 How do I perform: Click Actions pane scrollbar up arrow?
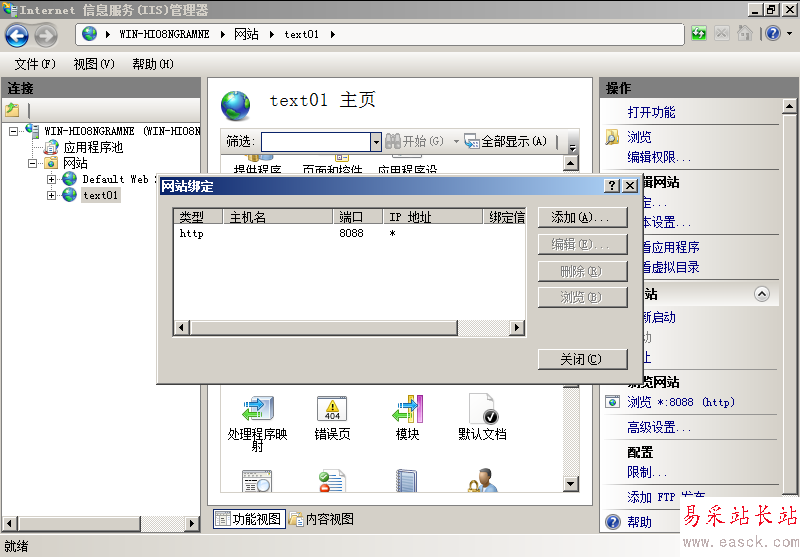tap(789, 107)
